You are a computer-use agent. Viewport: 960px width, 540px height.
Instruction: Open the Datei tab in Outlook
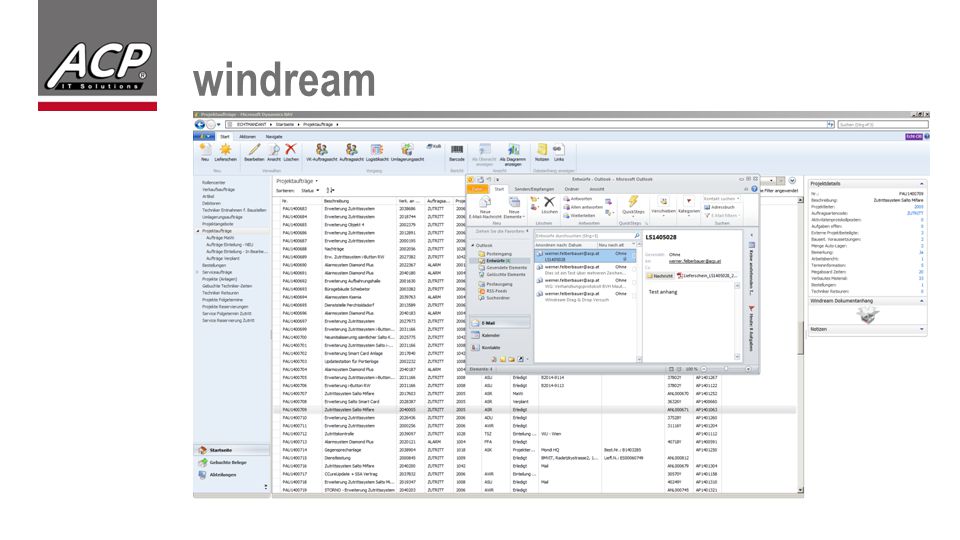pos(477,189)
